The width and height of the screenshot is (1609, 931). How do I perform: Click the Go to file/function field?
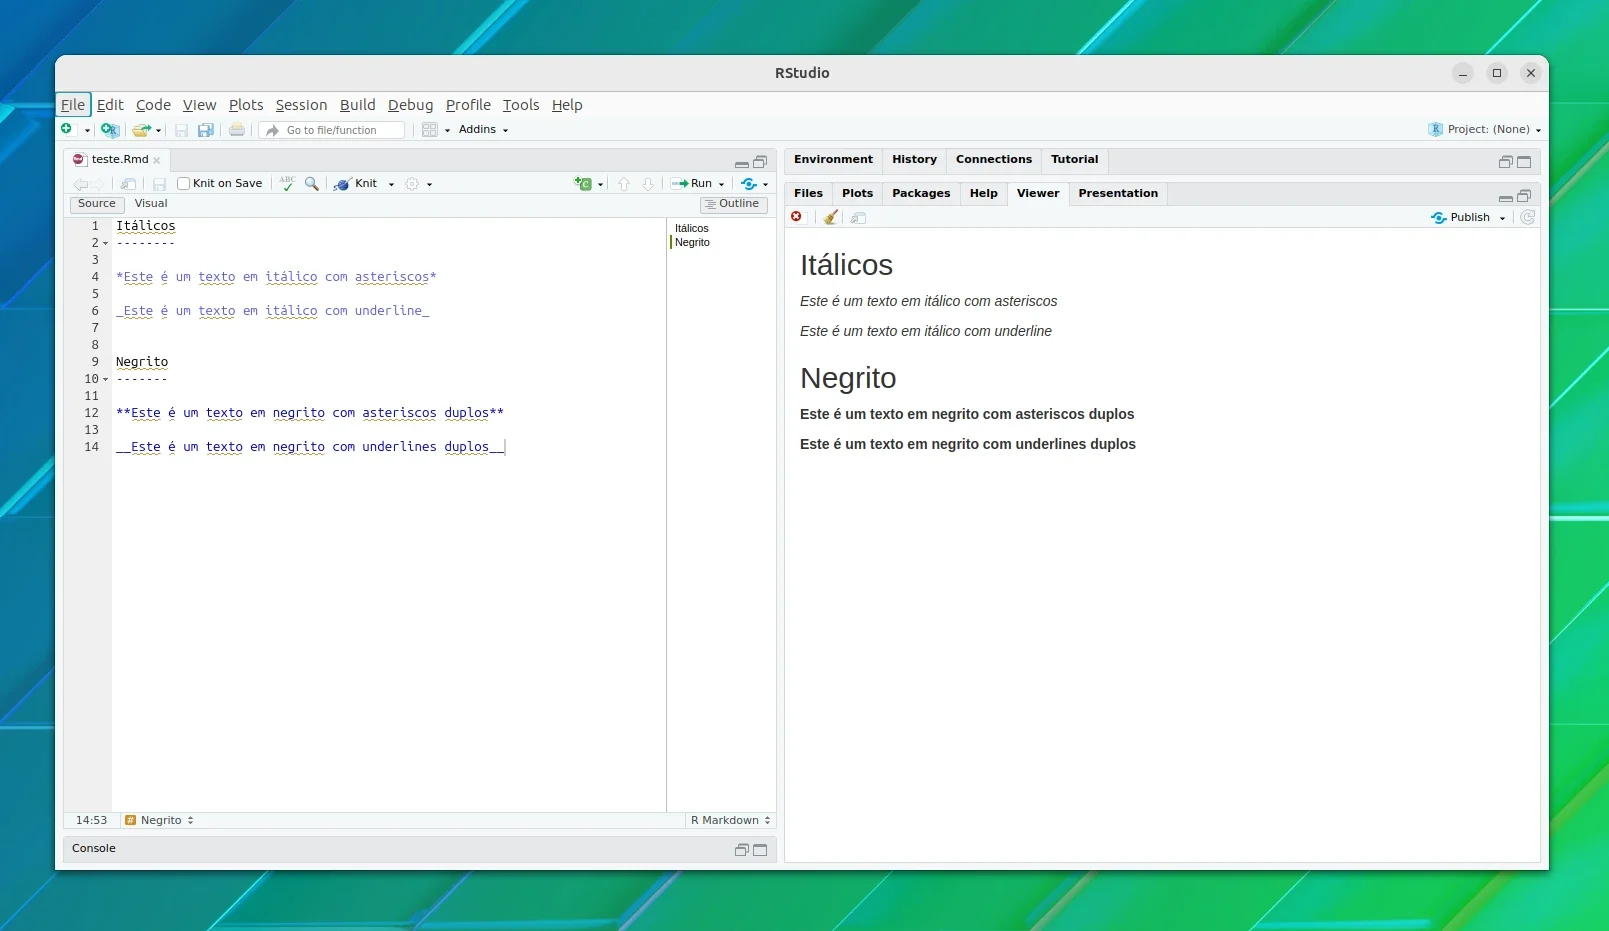click(x=332, y=130)
